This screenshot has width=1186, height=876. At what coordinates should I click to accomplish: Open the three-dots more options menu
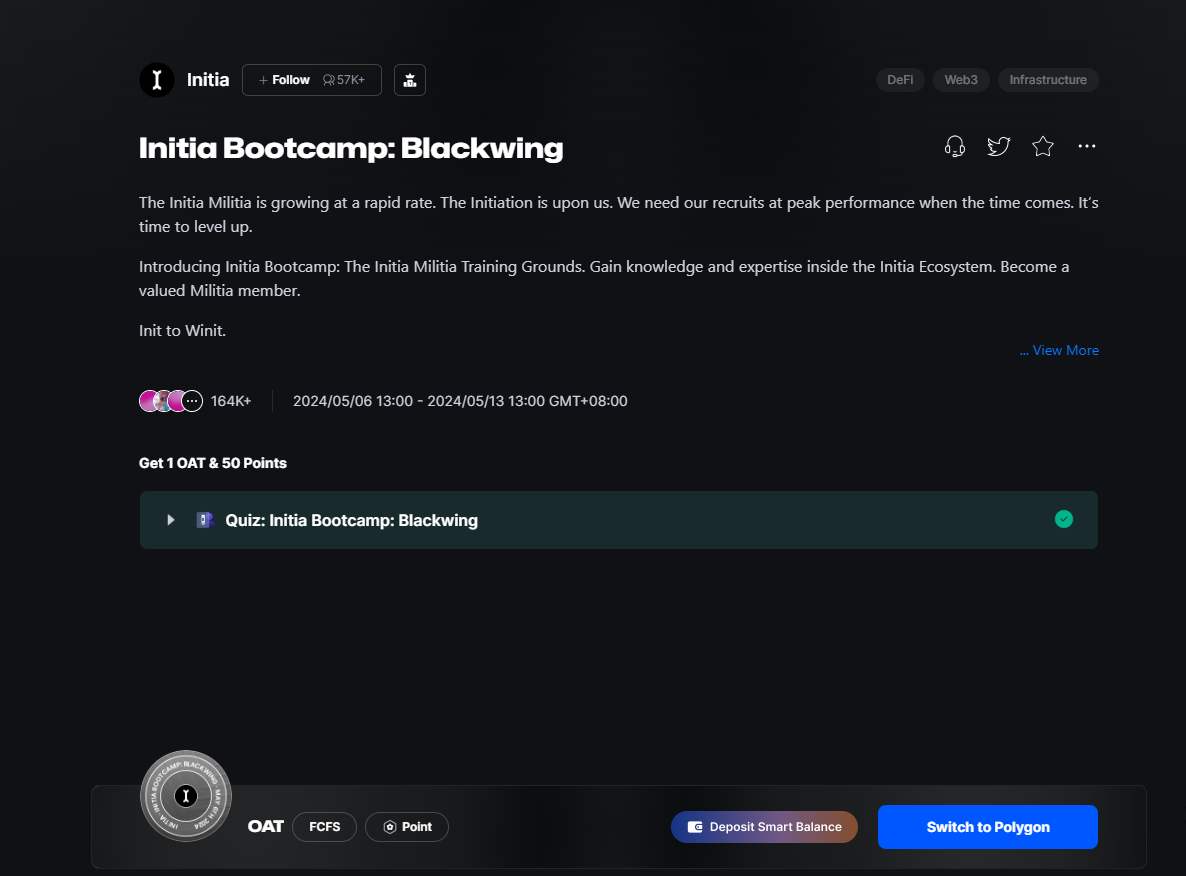click(x=1087, y=146)
